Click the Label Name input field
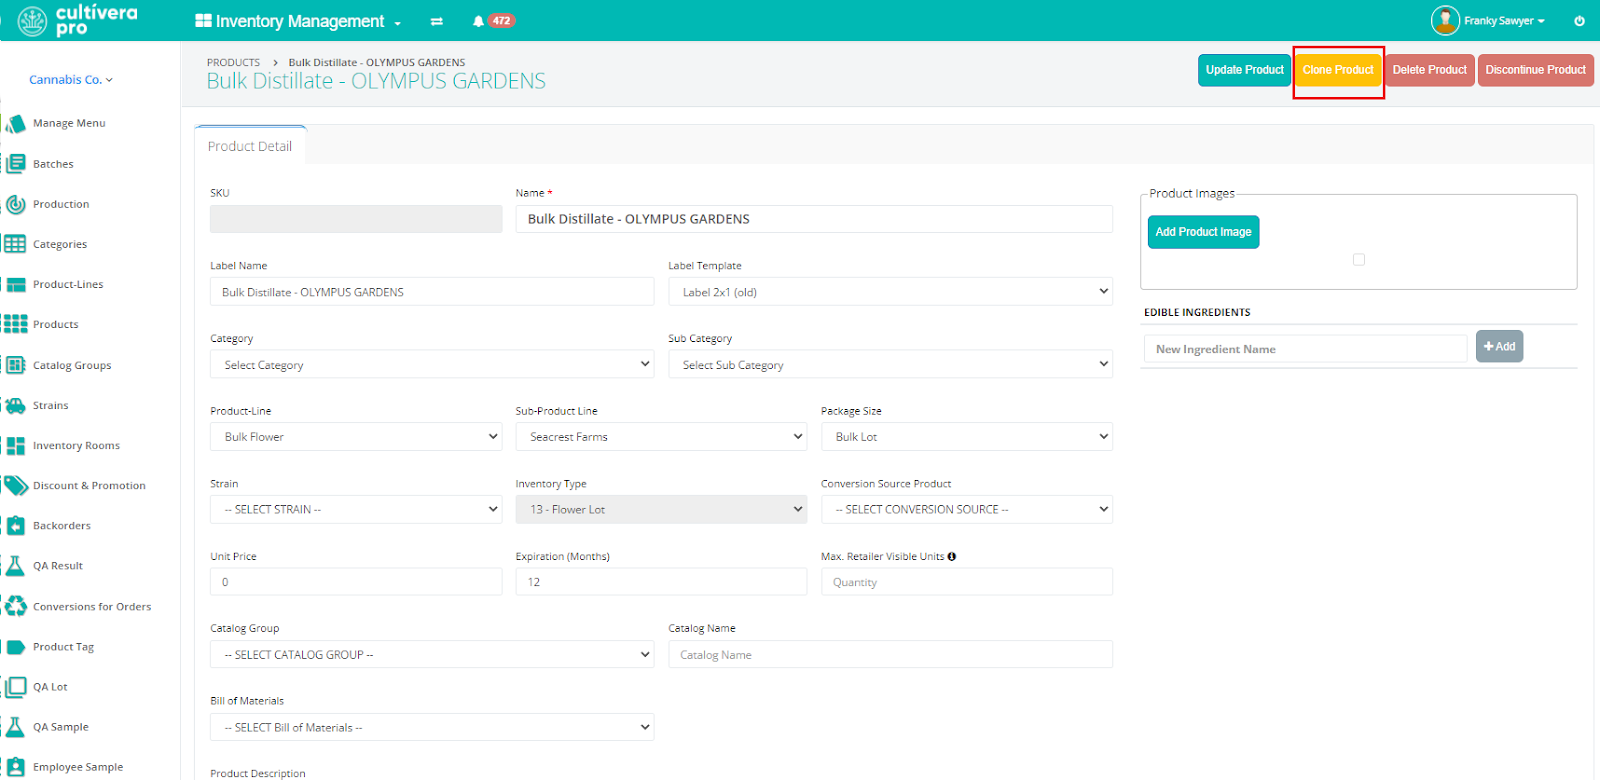The image size is (1600, 780). point(432,292)
